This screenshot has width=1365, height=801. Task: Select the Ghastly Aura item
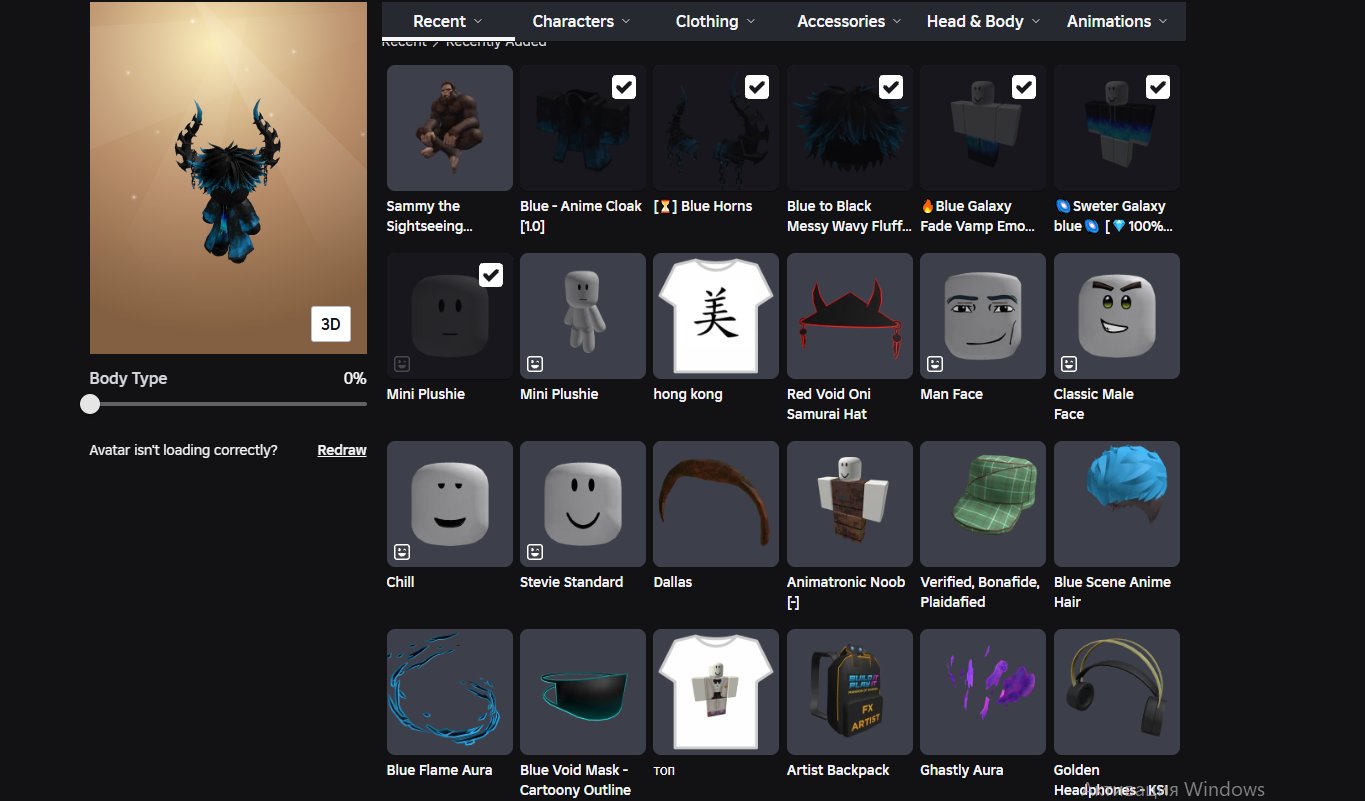pos(982,692)
